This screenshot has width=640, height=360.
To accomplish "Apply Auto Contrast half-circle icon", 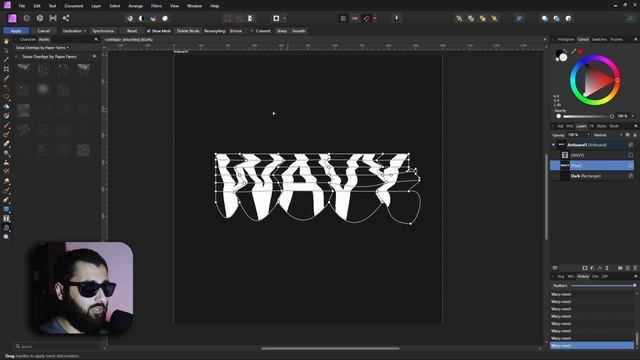I will coord(141,18).
